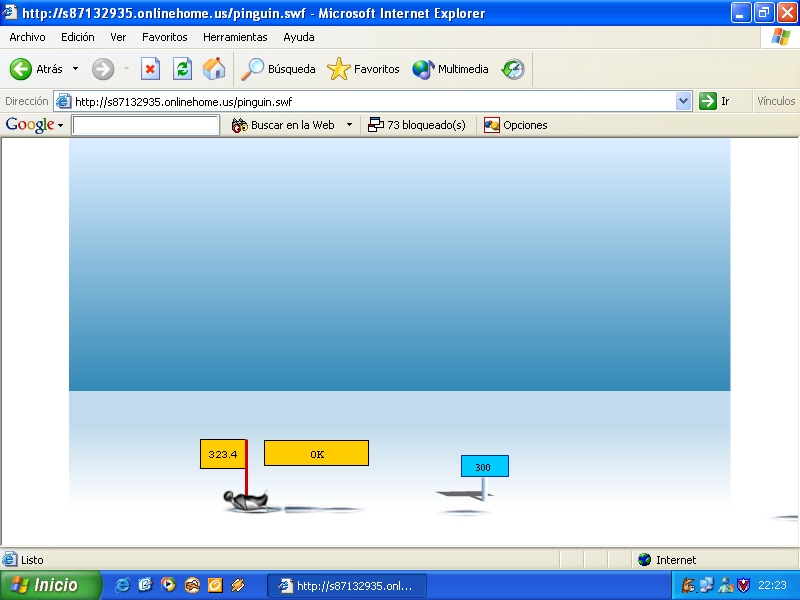The image size is (800, 600).
Task: Stop loading with the red X icon
Action: pyautogui.click(x=150, y=69)
